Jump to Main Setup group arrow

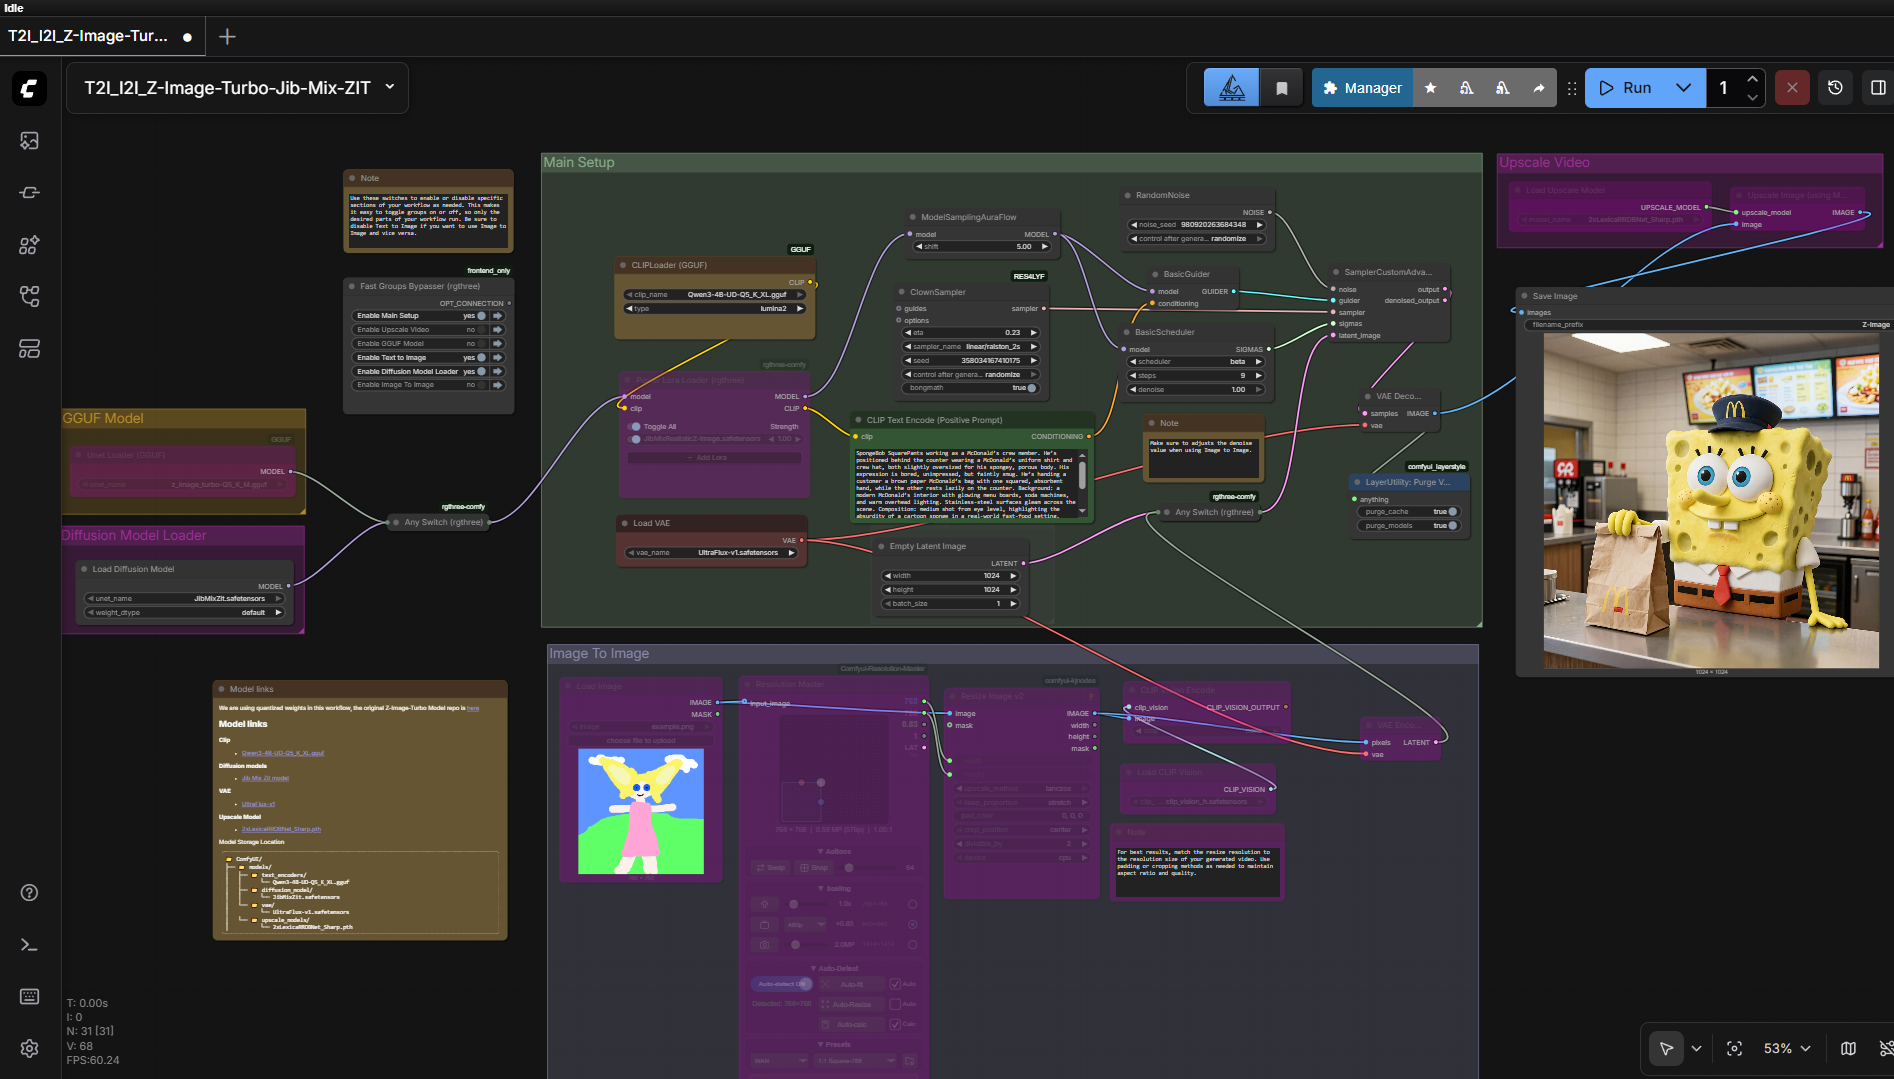[x=497, y=315]
